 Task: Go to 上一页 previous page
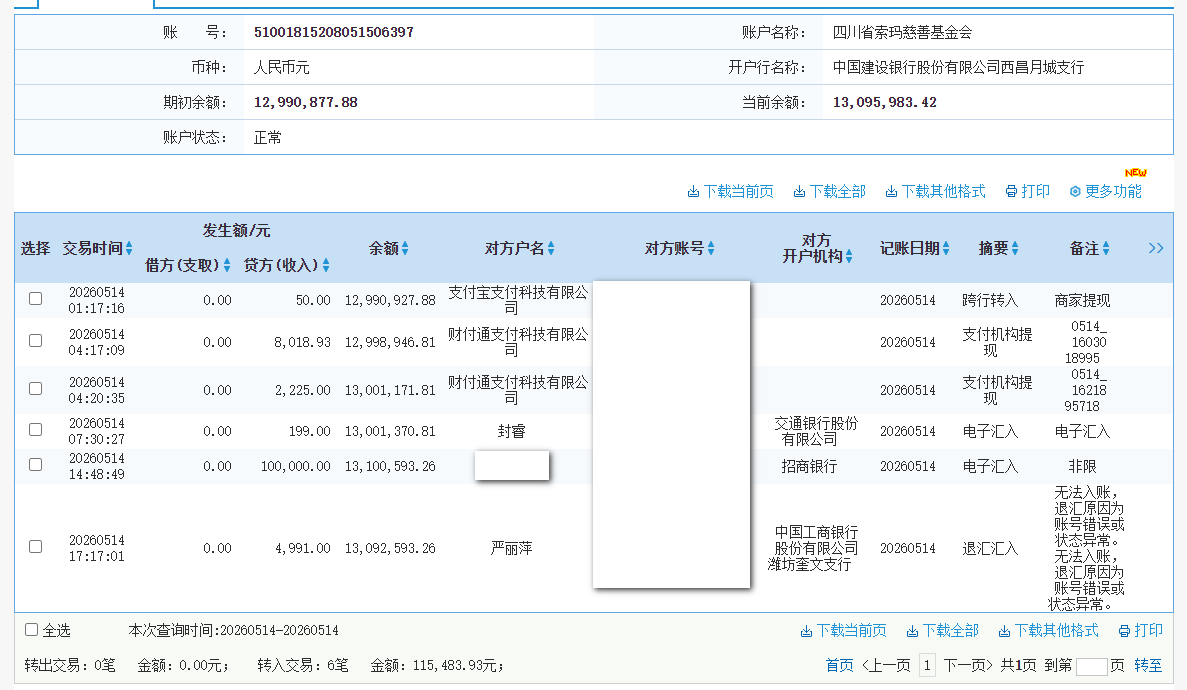pos(886,666)
